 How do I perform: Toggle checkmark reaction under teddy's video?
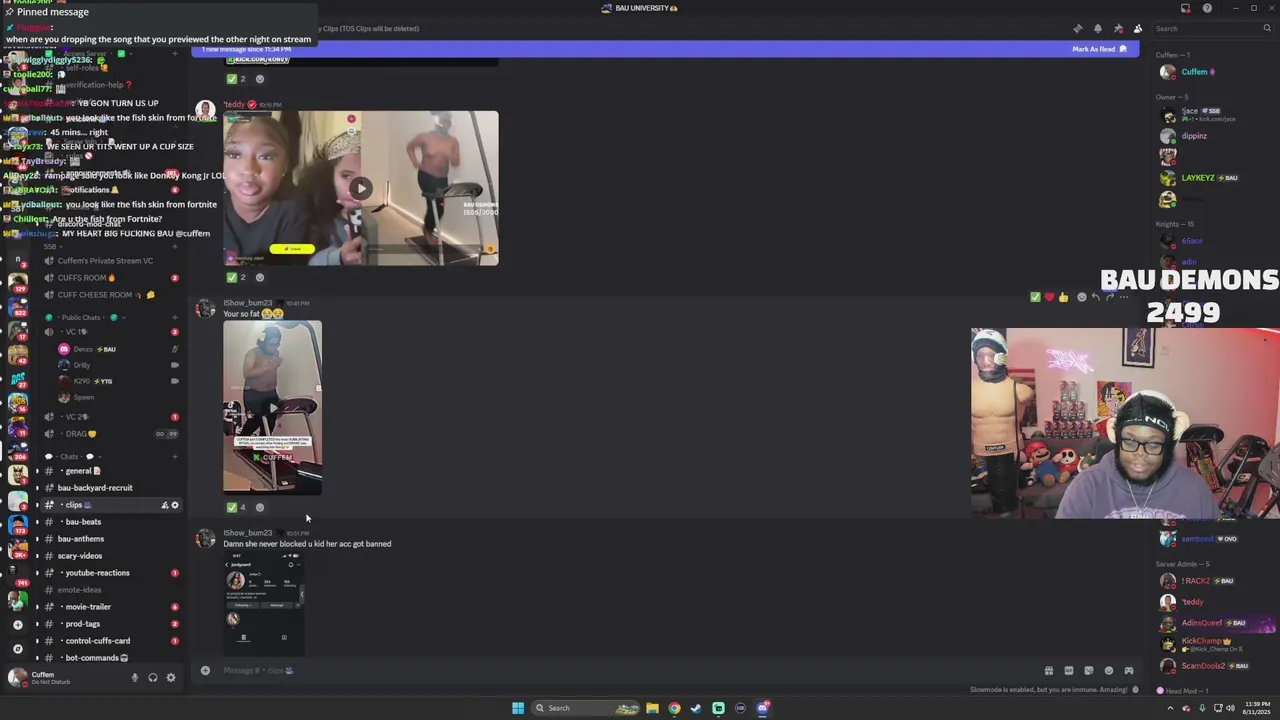(x=237, y=277)
